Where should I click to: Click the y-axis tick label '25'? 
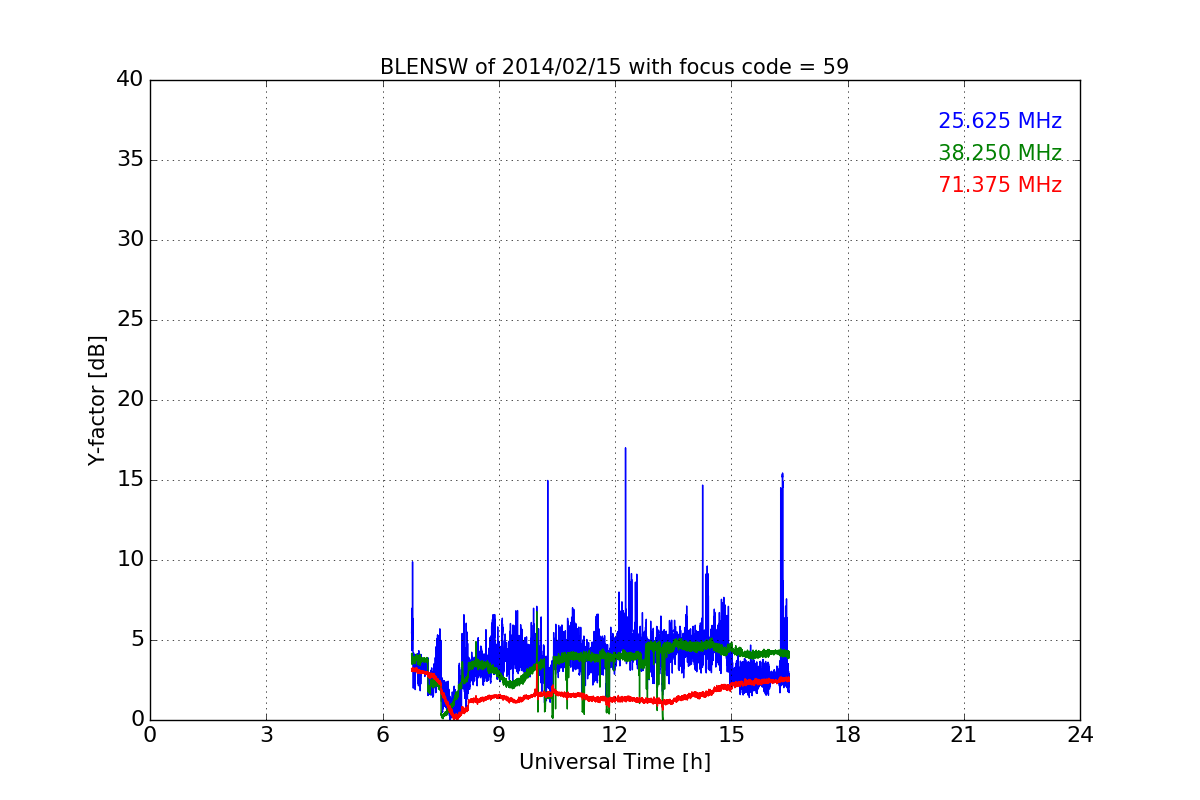130,320
